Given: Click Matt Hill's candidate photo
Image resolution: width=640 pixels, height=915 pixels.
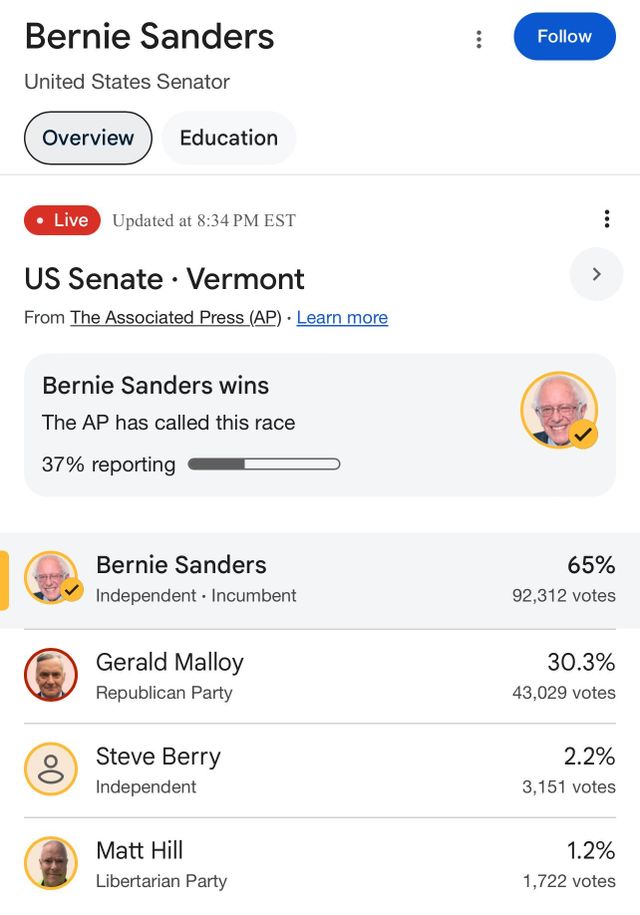Looking at the screenshot, I should point(50,863).
